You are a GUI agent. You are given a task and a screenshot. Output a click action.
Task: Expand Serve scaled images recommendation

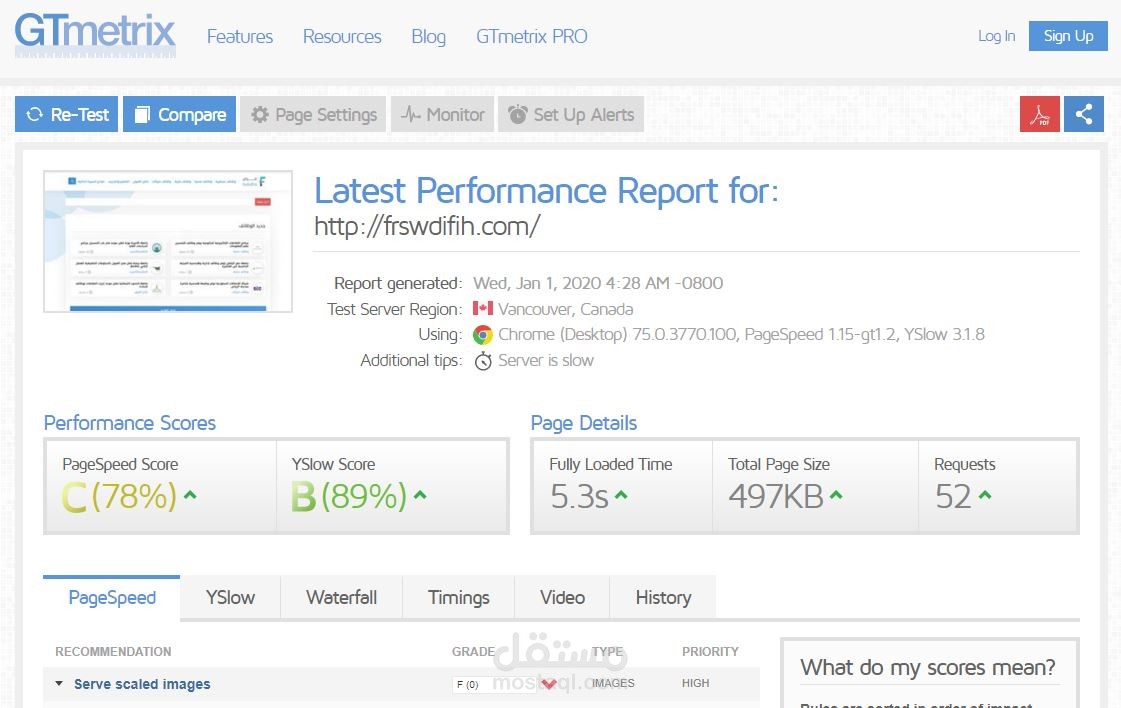[59, 684]
